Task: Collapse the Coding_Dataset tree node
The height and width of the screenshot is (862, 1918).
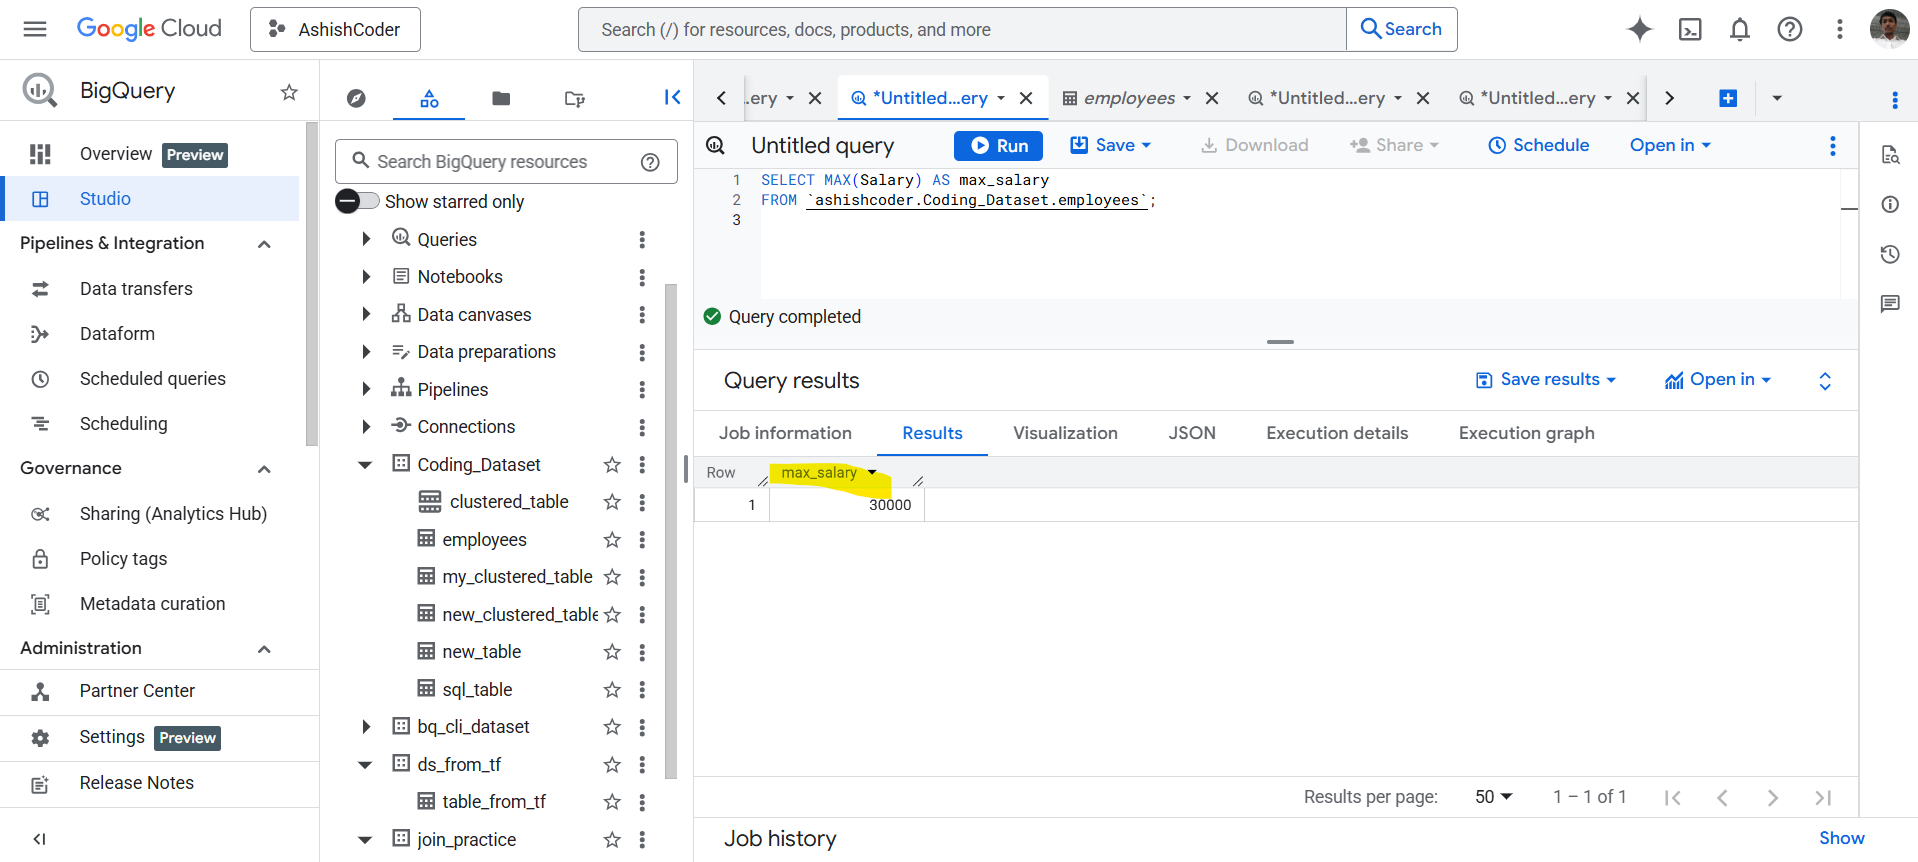Action: [x=366, y=465]
